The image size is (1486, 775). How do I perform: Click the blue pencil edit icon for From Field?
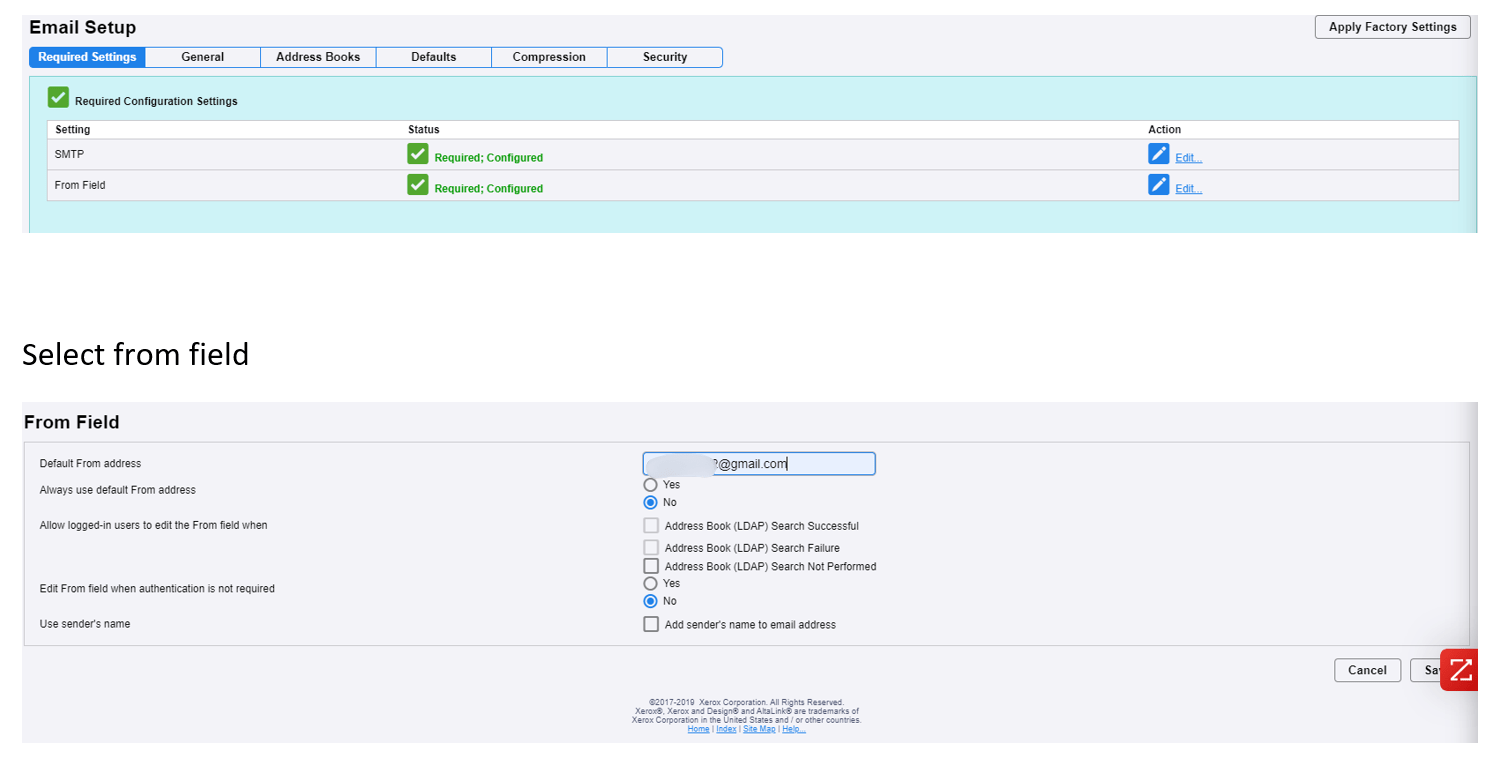(1159, 185)
